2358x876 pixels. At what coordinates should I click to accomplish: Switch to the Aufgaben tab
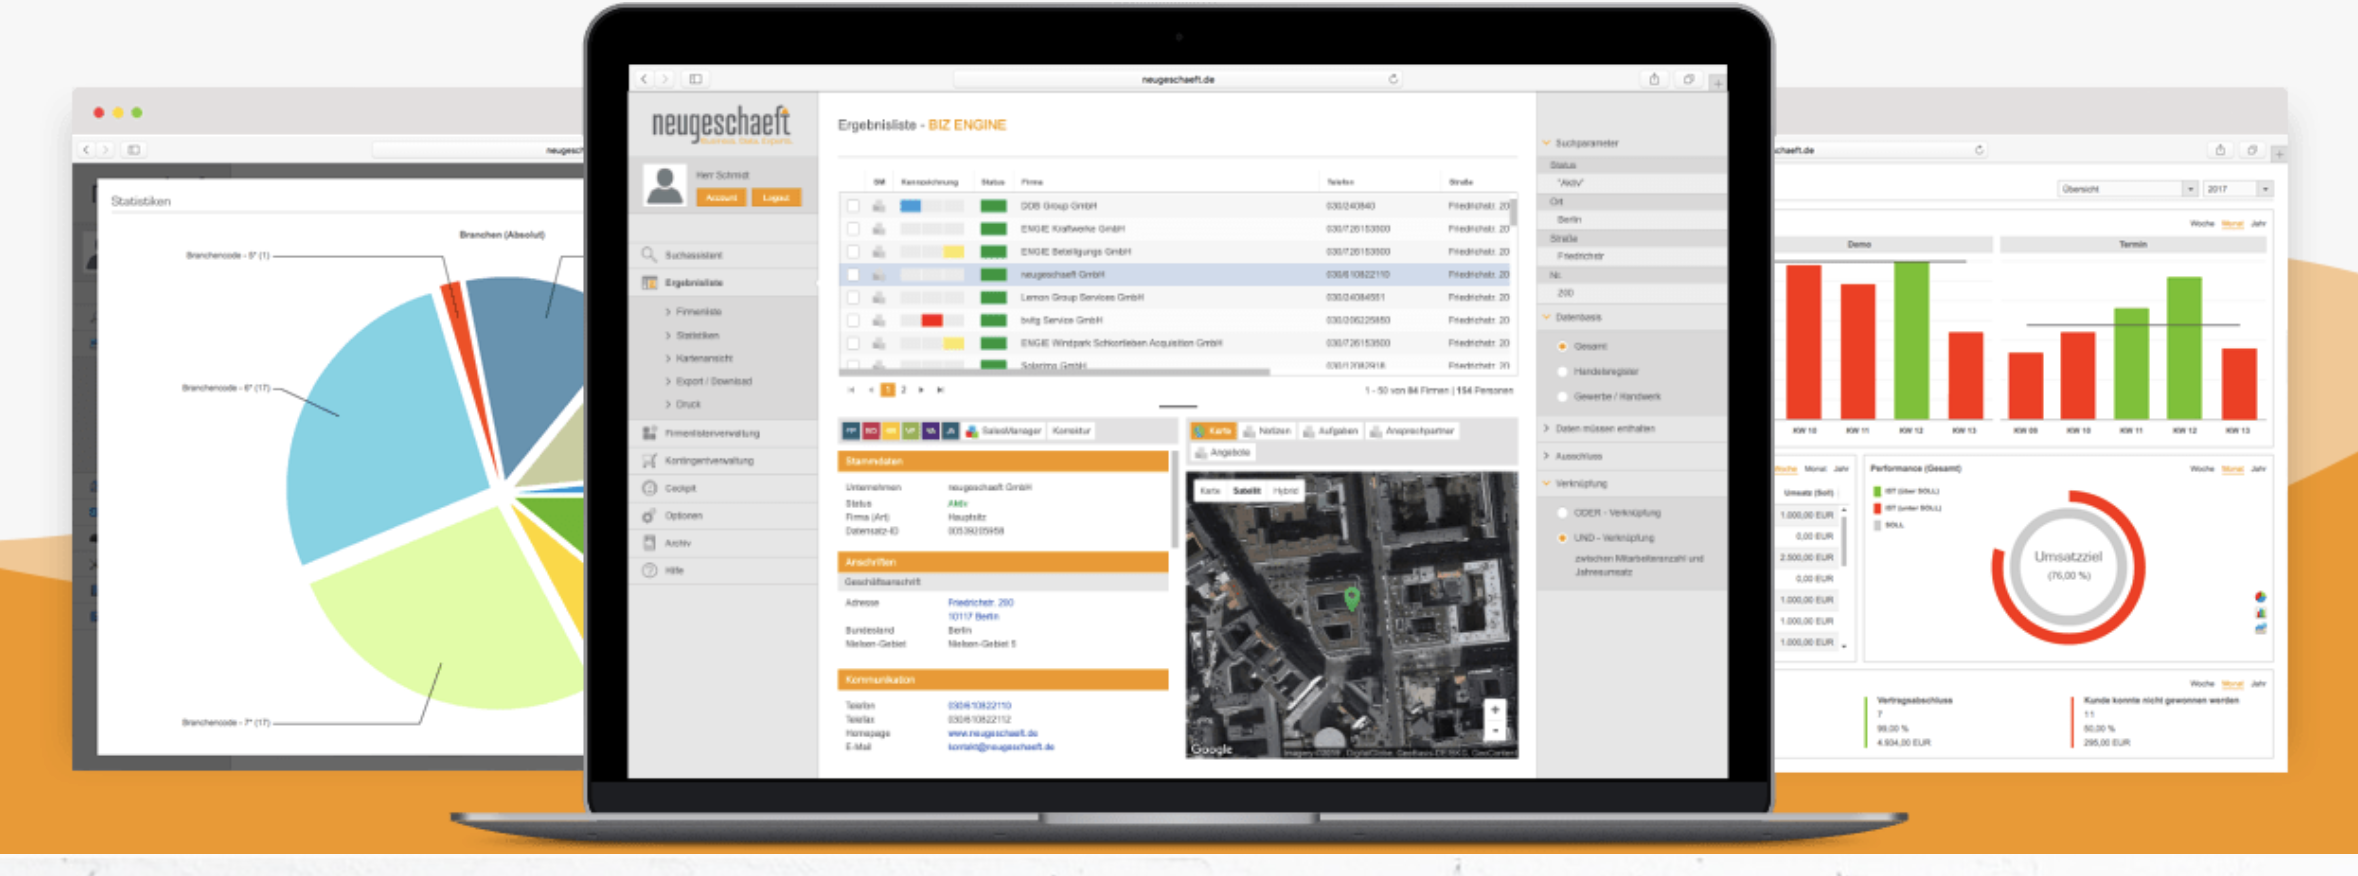point(1331,431)
